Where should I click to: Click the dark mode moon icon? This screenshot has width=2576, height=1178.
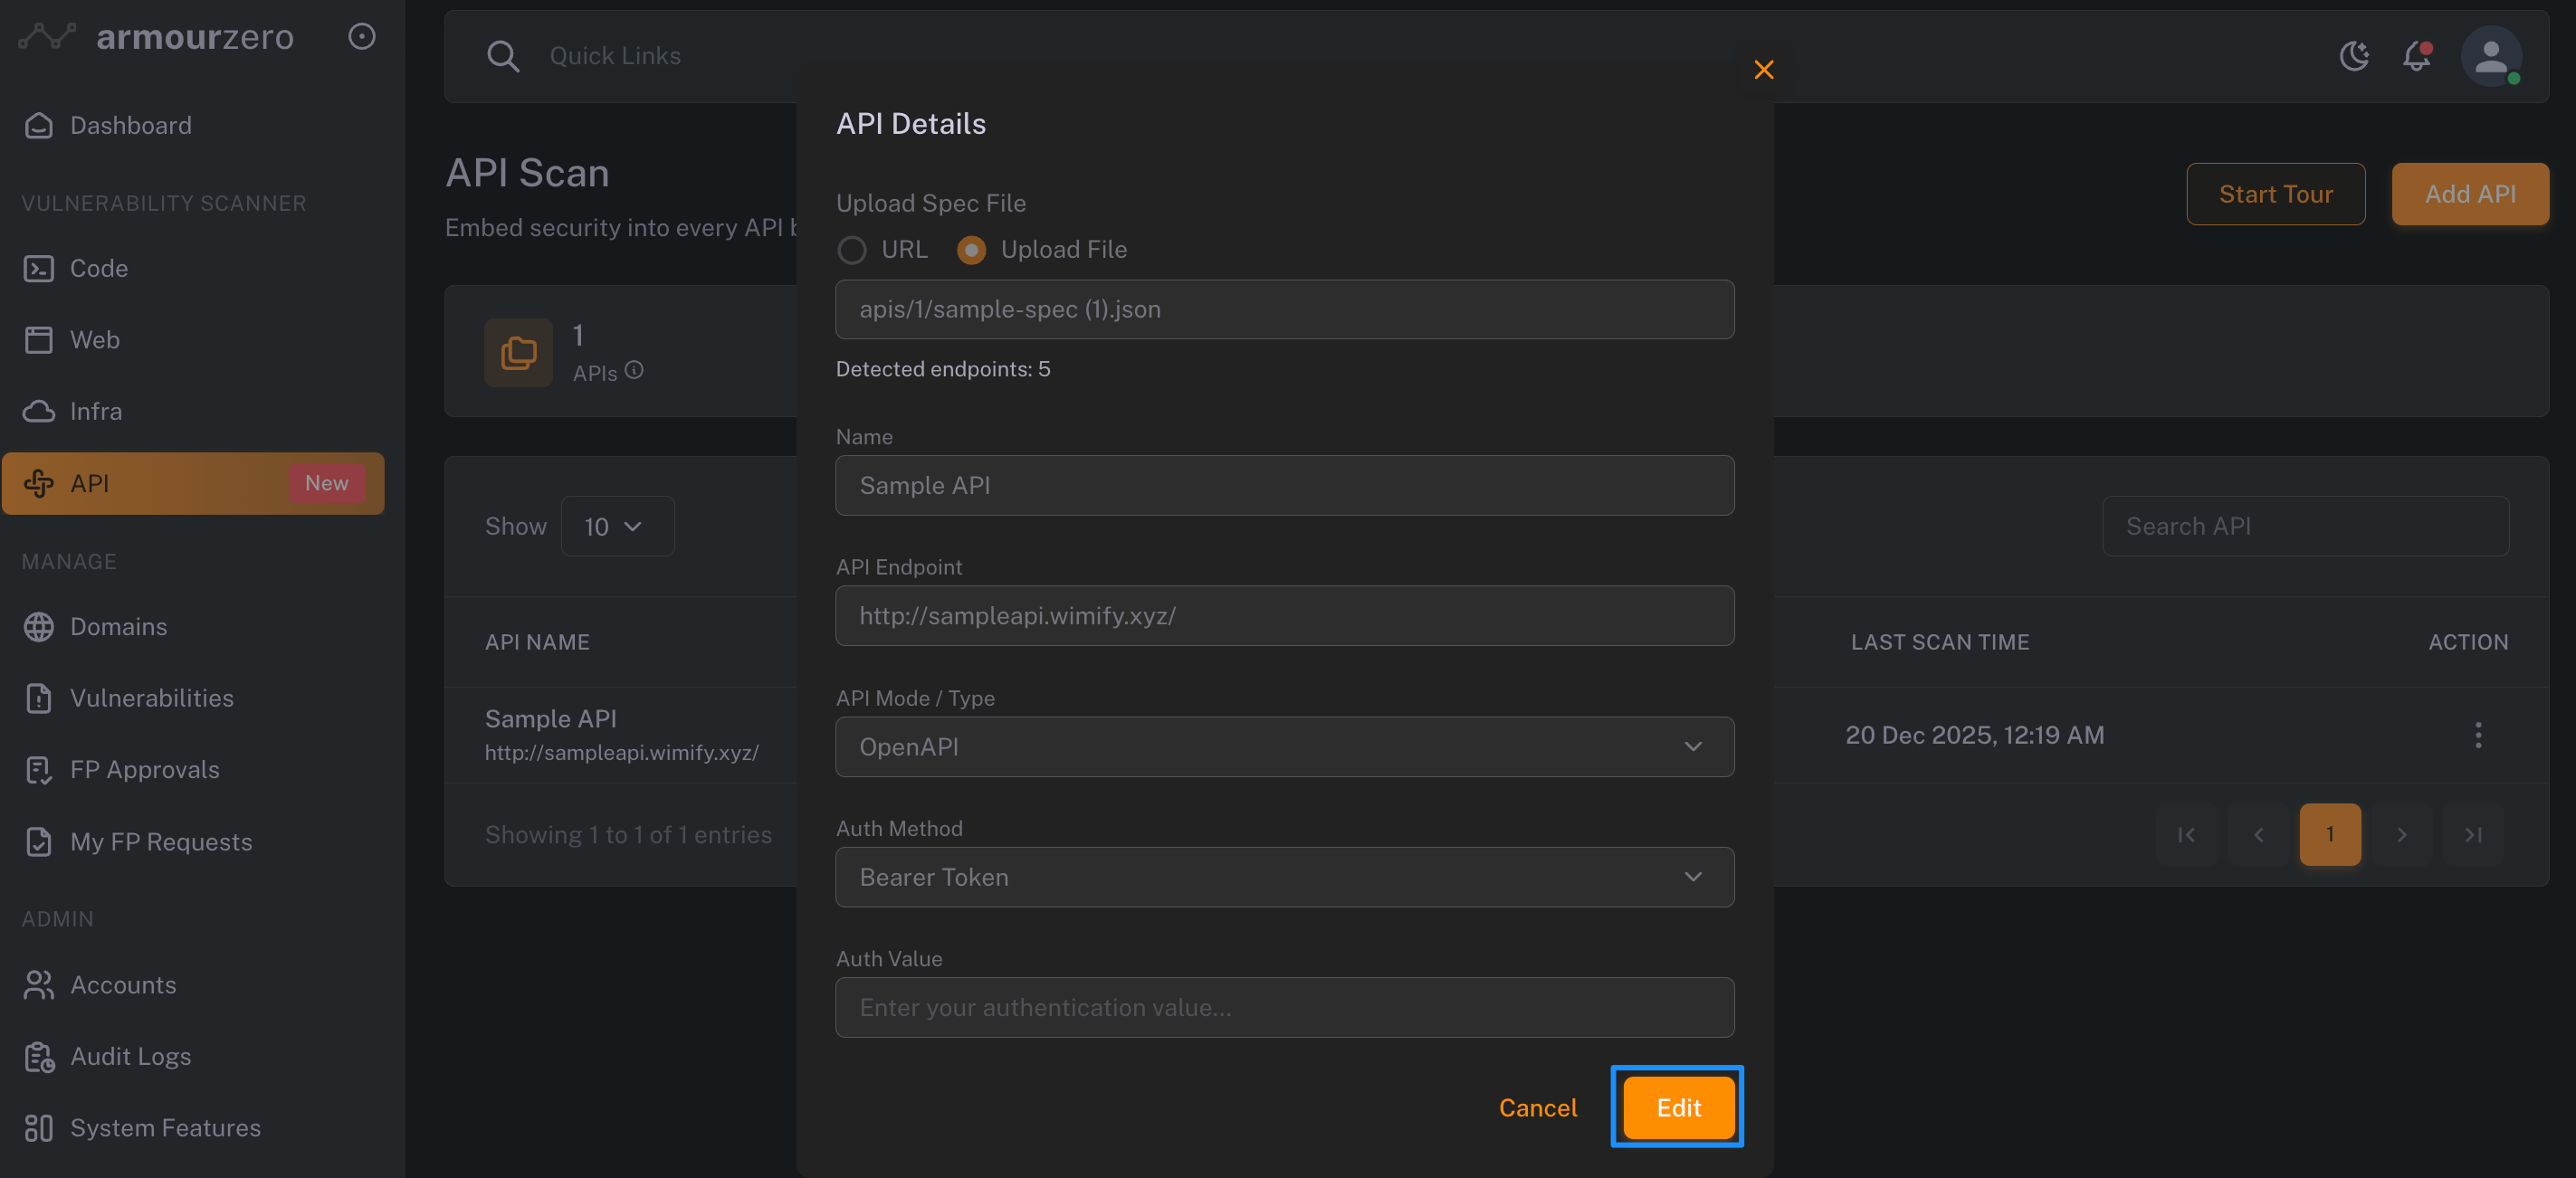[x=2354, y=56]
